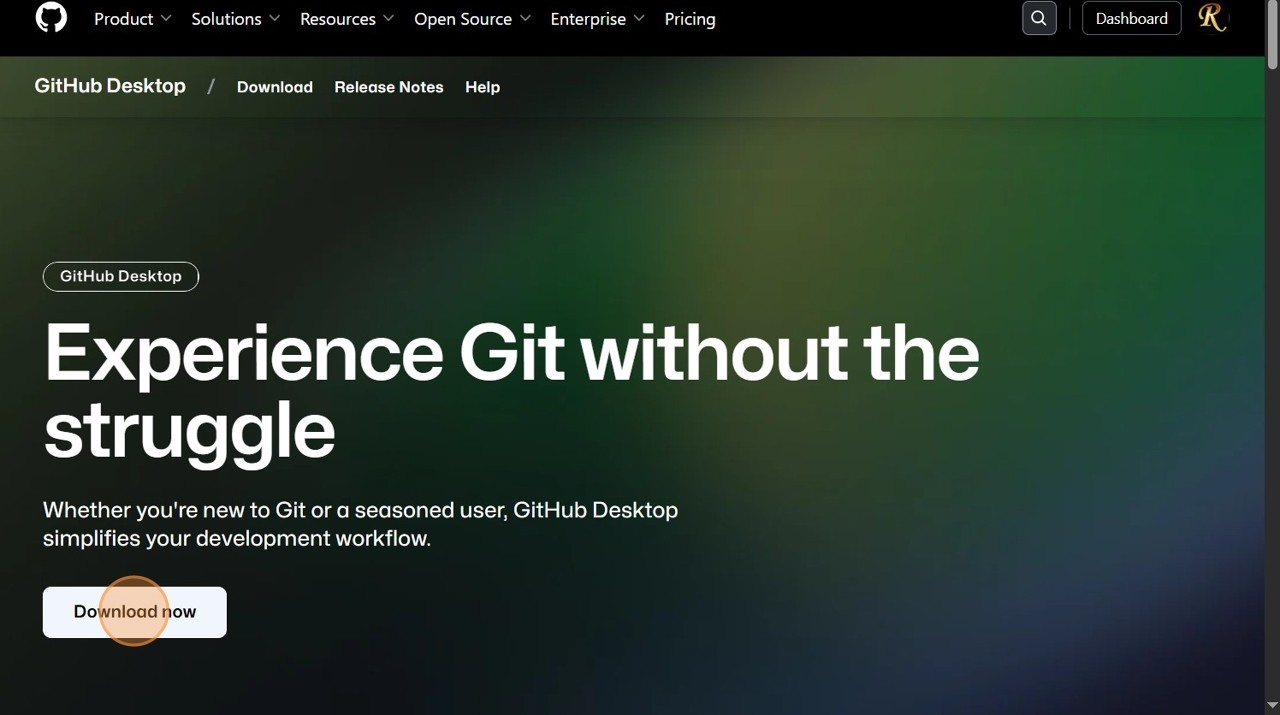Image resolution: width=1280 pixels, height=715 pixels.
Task: Expand the Solutions dropdown menu
Action: pyautogui.click(x=236, y=19)
